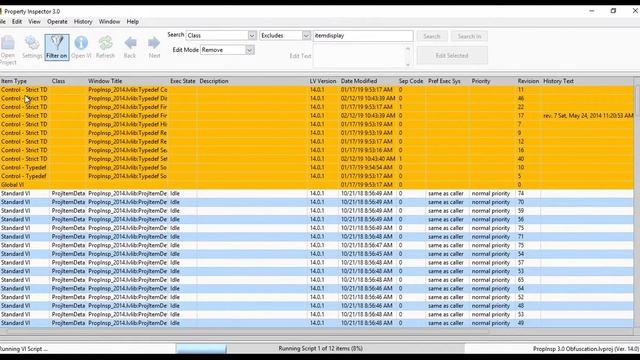Click the Edit Selected button
The height and width of the screenshot is (360, 640).
coord(452,56)
